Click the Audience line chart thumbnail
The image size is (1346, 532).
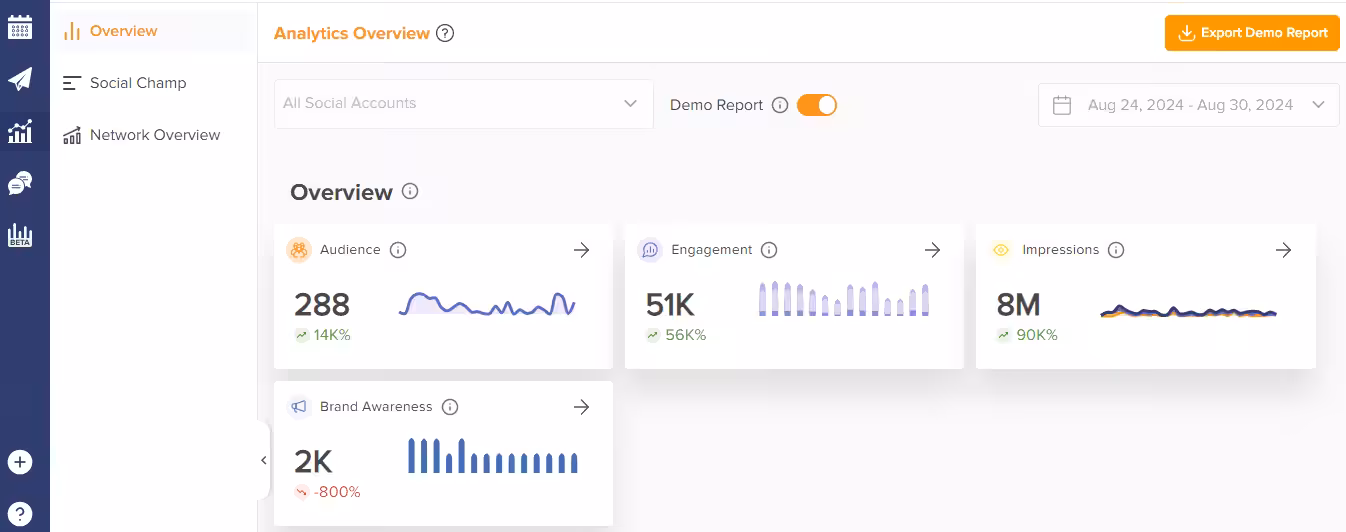click(487, 303)
